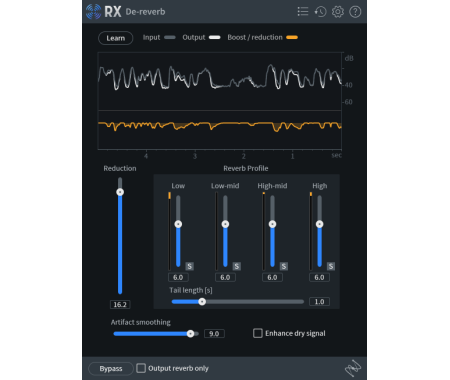Click the Low-mid band value field
450x380 pixels.
[225, 277]
